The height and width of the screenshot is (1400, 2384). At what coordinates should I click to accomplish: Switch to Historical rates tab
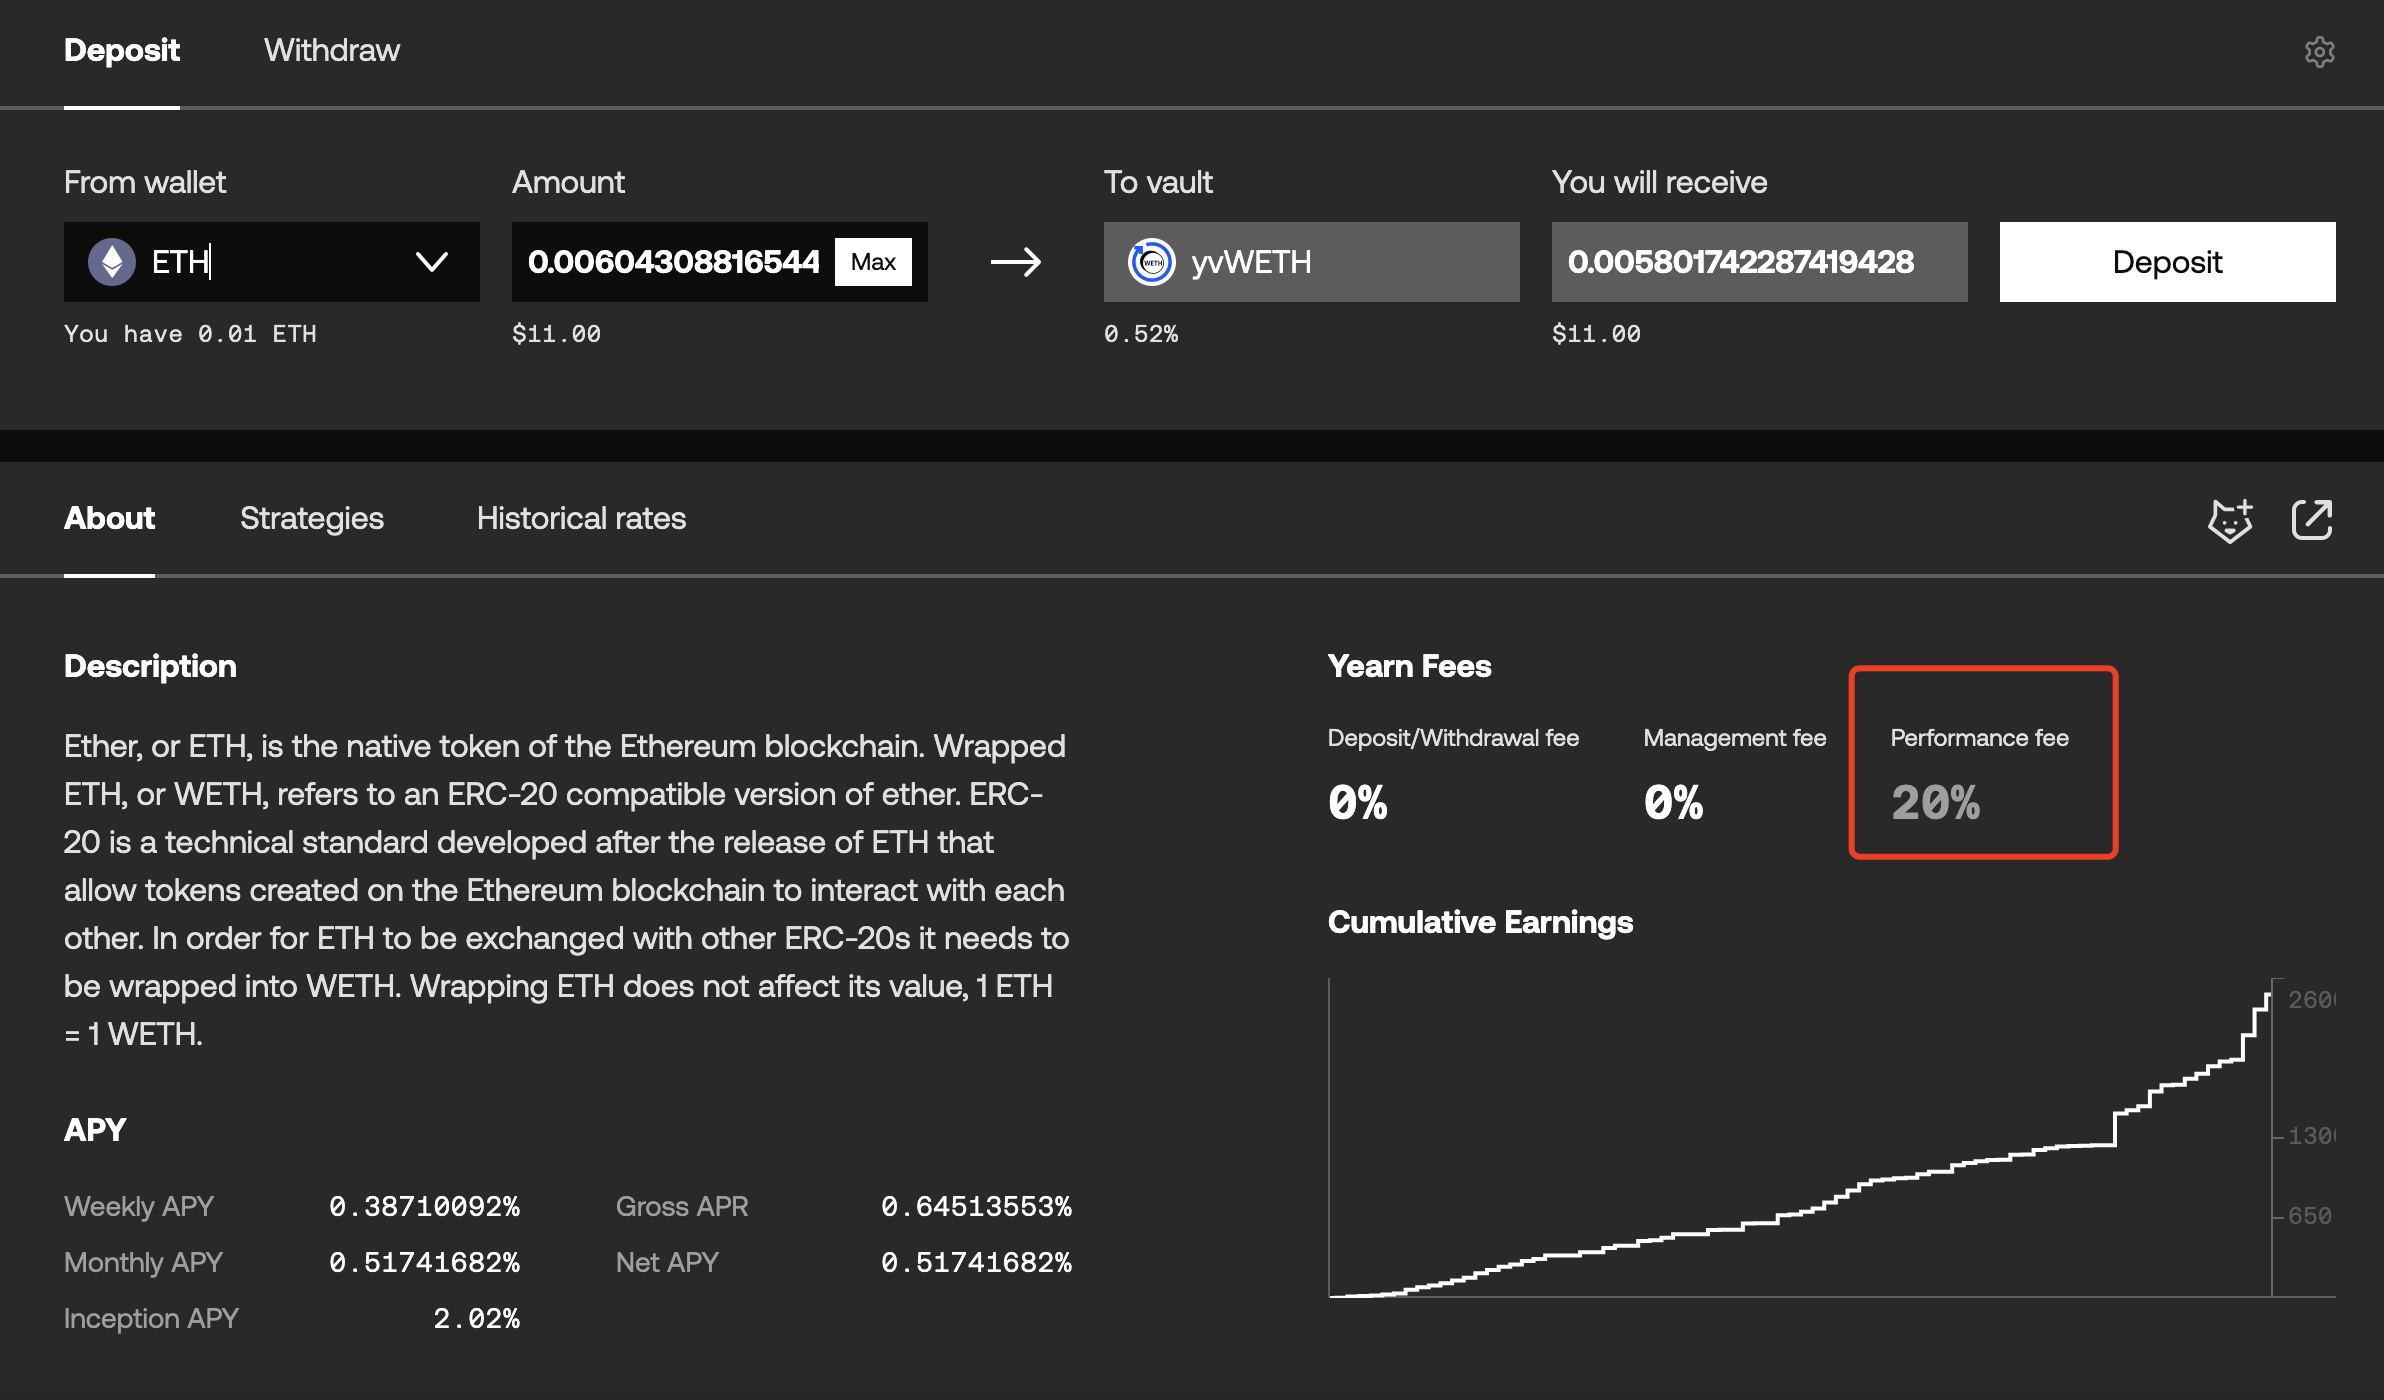[581, 518]
